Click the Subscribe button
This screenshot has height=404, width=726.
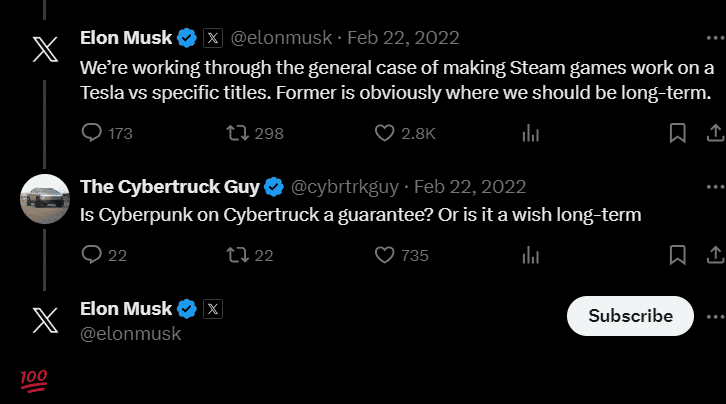tap(630, 316)
